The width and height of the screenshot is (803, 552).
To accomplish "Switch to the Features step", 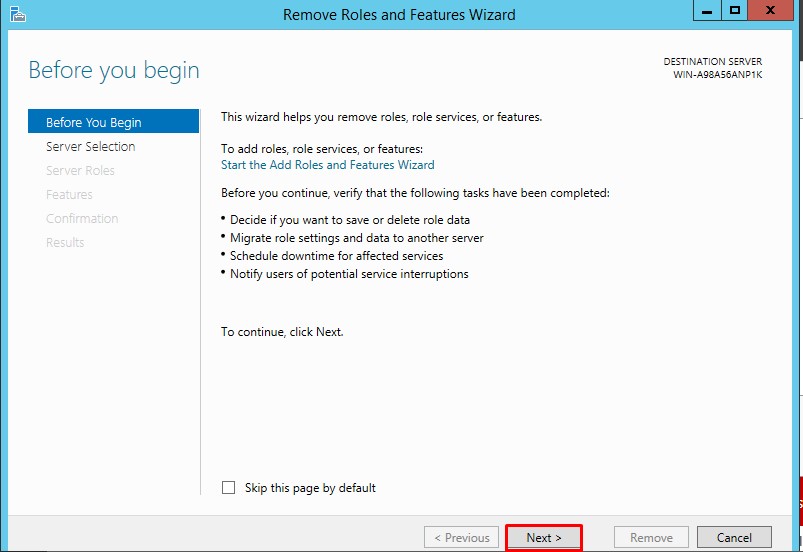I will coord(69,194).
